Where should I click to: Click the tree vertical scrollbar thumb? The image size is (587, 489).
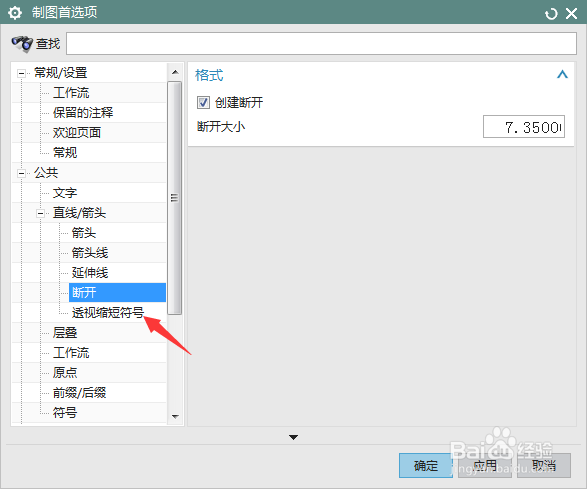174,198
